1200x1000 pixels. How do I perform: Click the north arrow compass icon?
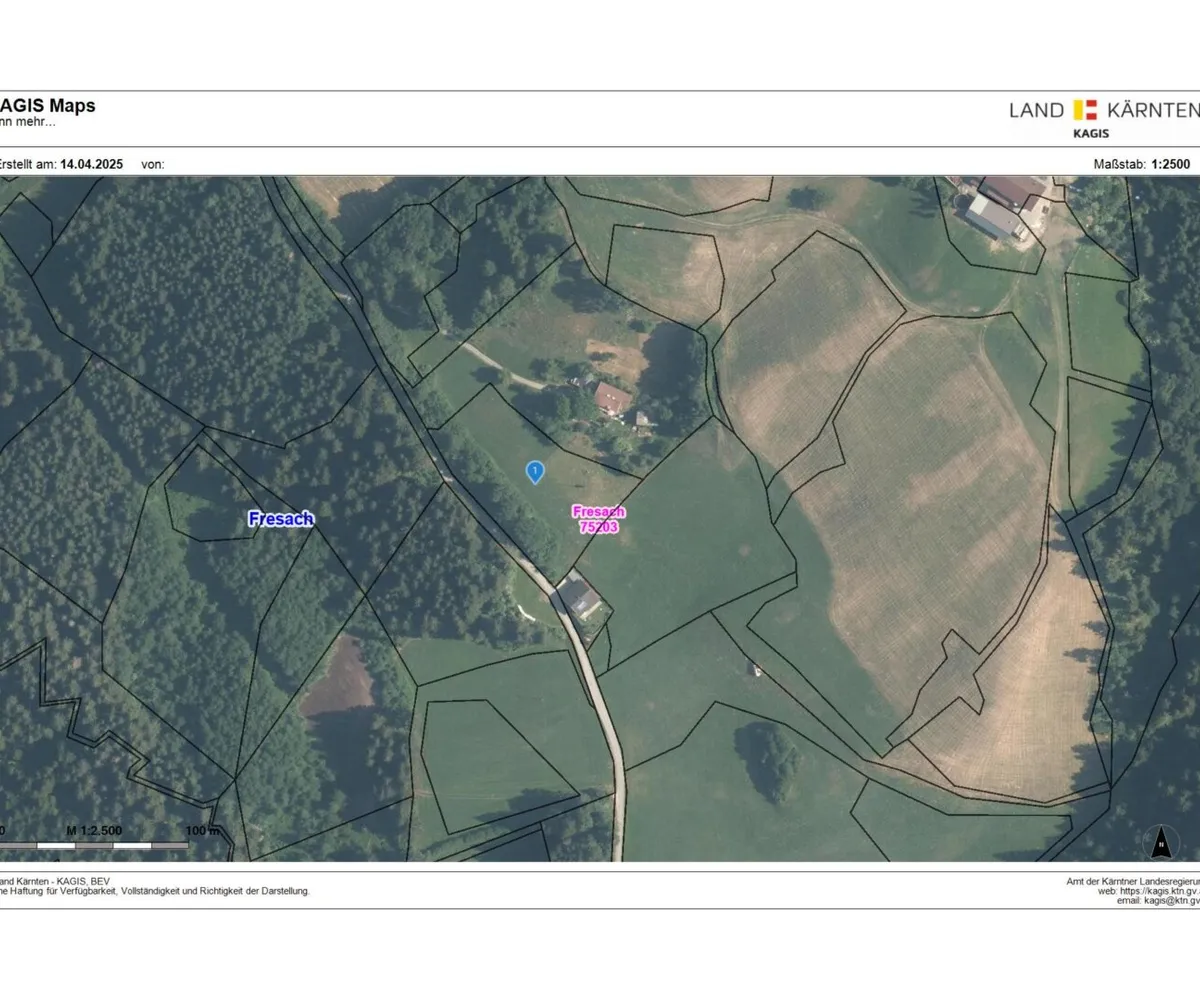coord(1161,843)
